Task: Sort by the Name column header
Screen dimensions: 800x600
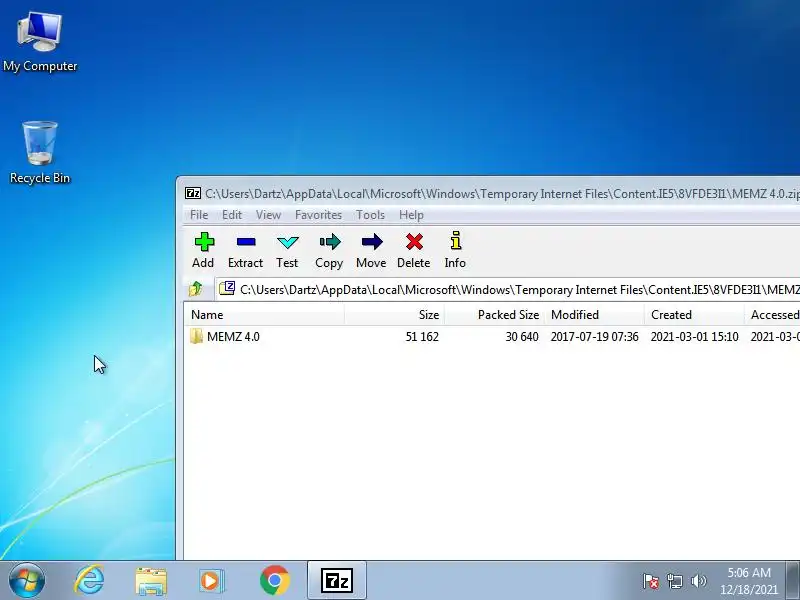Action: 264,315
